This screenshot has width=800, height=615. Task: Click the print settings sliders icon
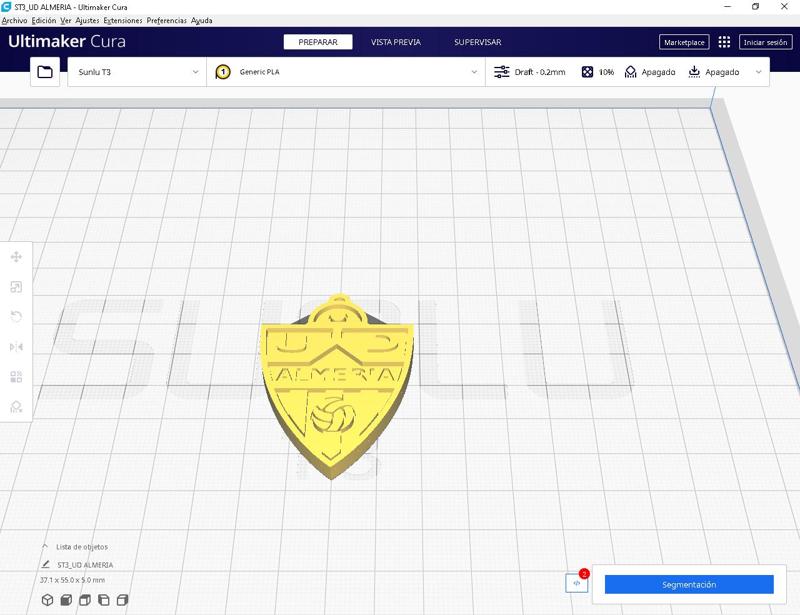tap(502, 72)
